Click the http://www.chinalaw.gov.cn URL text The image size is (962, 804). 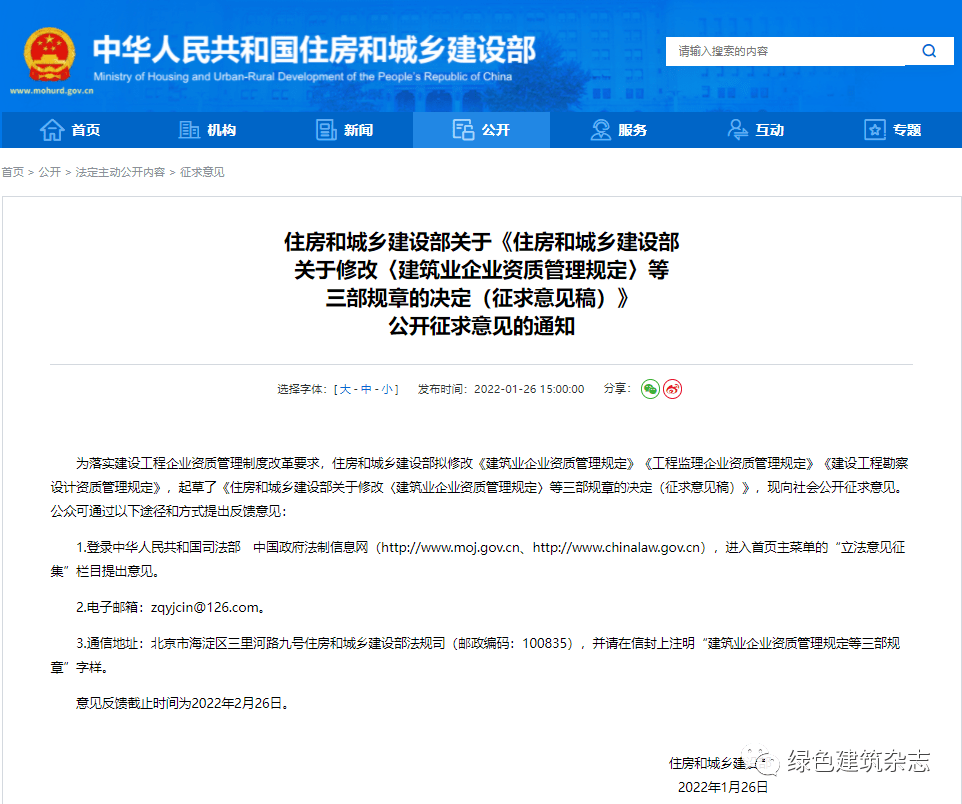[617, 547]
